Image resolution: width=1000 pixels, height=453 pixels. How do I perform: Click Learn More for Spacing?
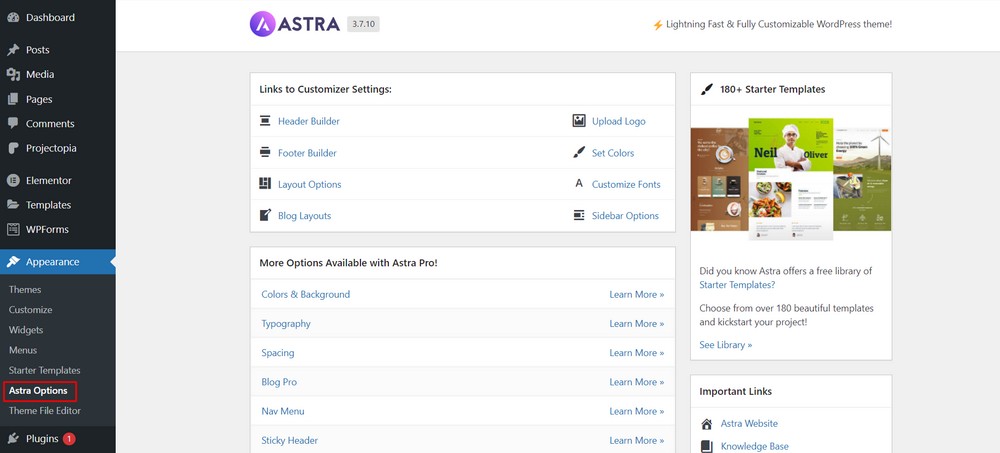[x=636, y=353]
